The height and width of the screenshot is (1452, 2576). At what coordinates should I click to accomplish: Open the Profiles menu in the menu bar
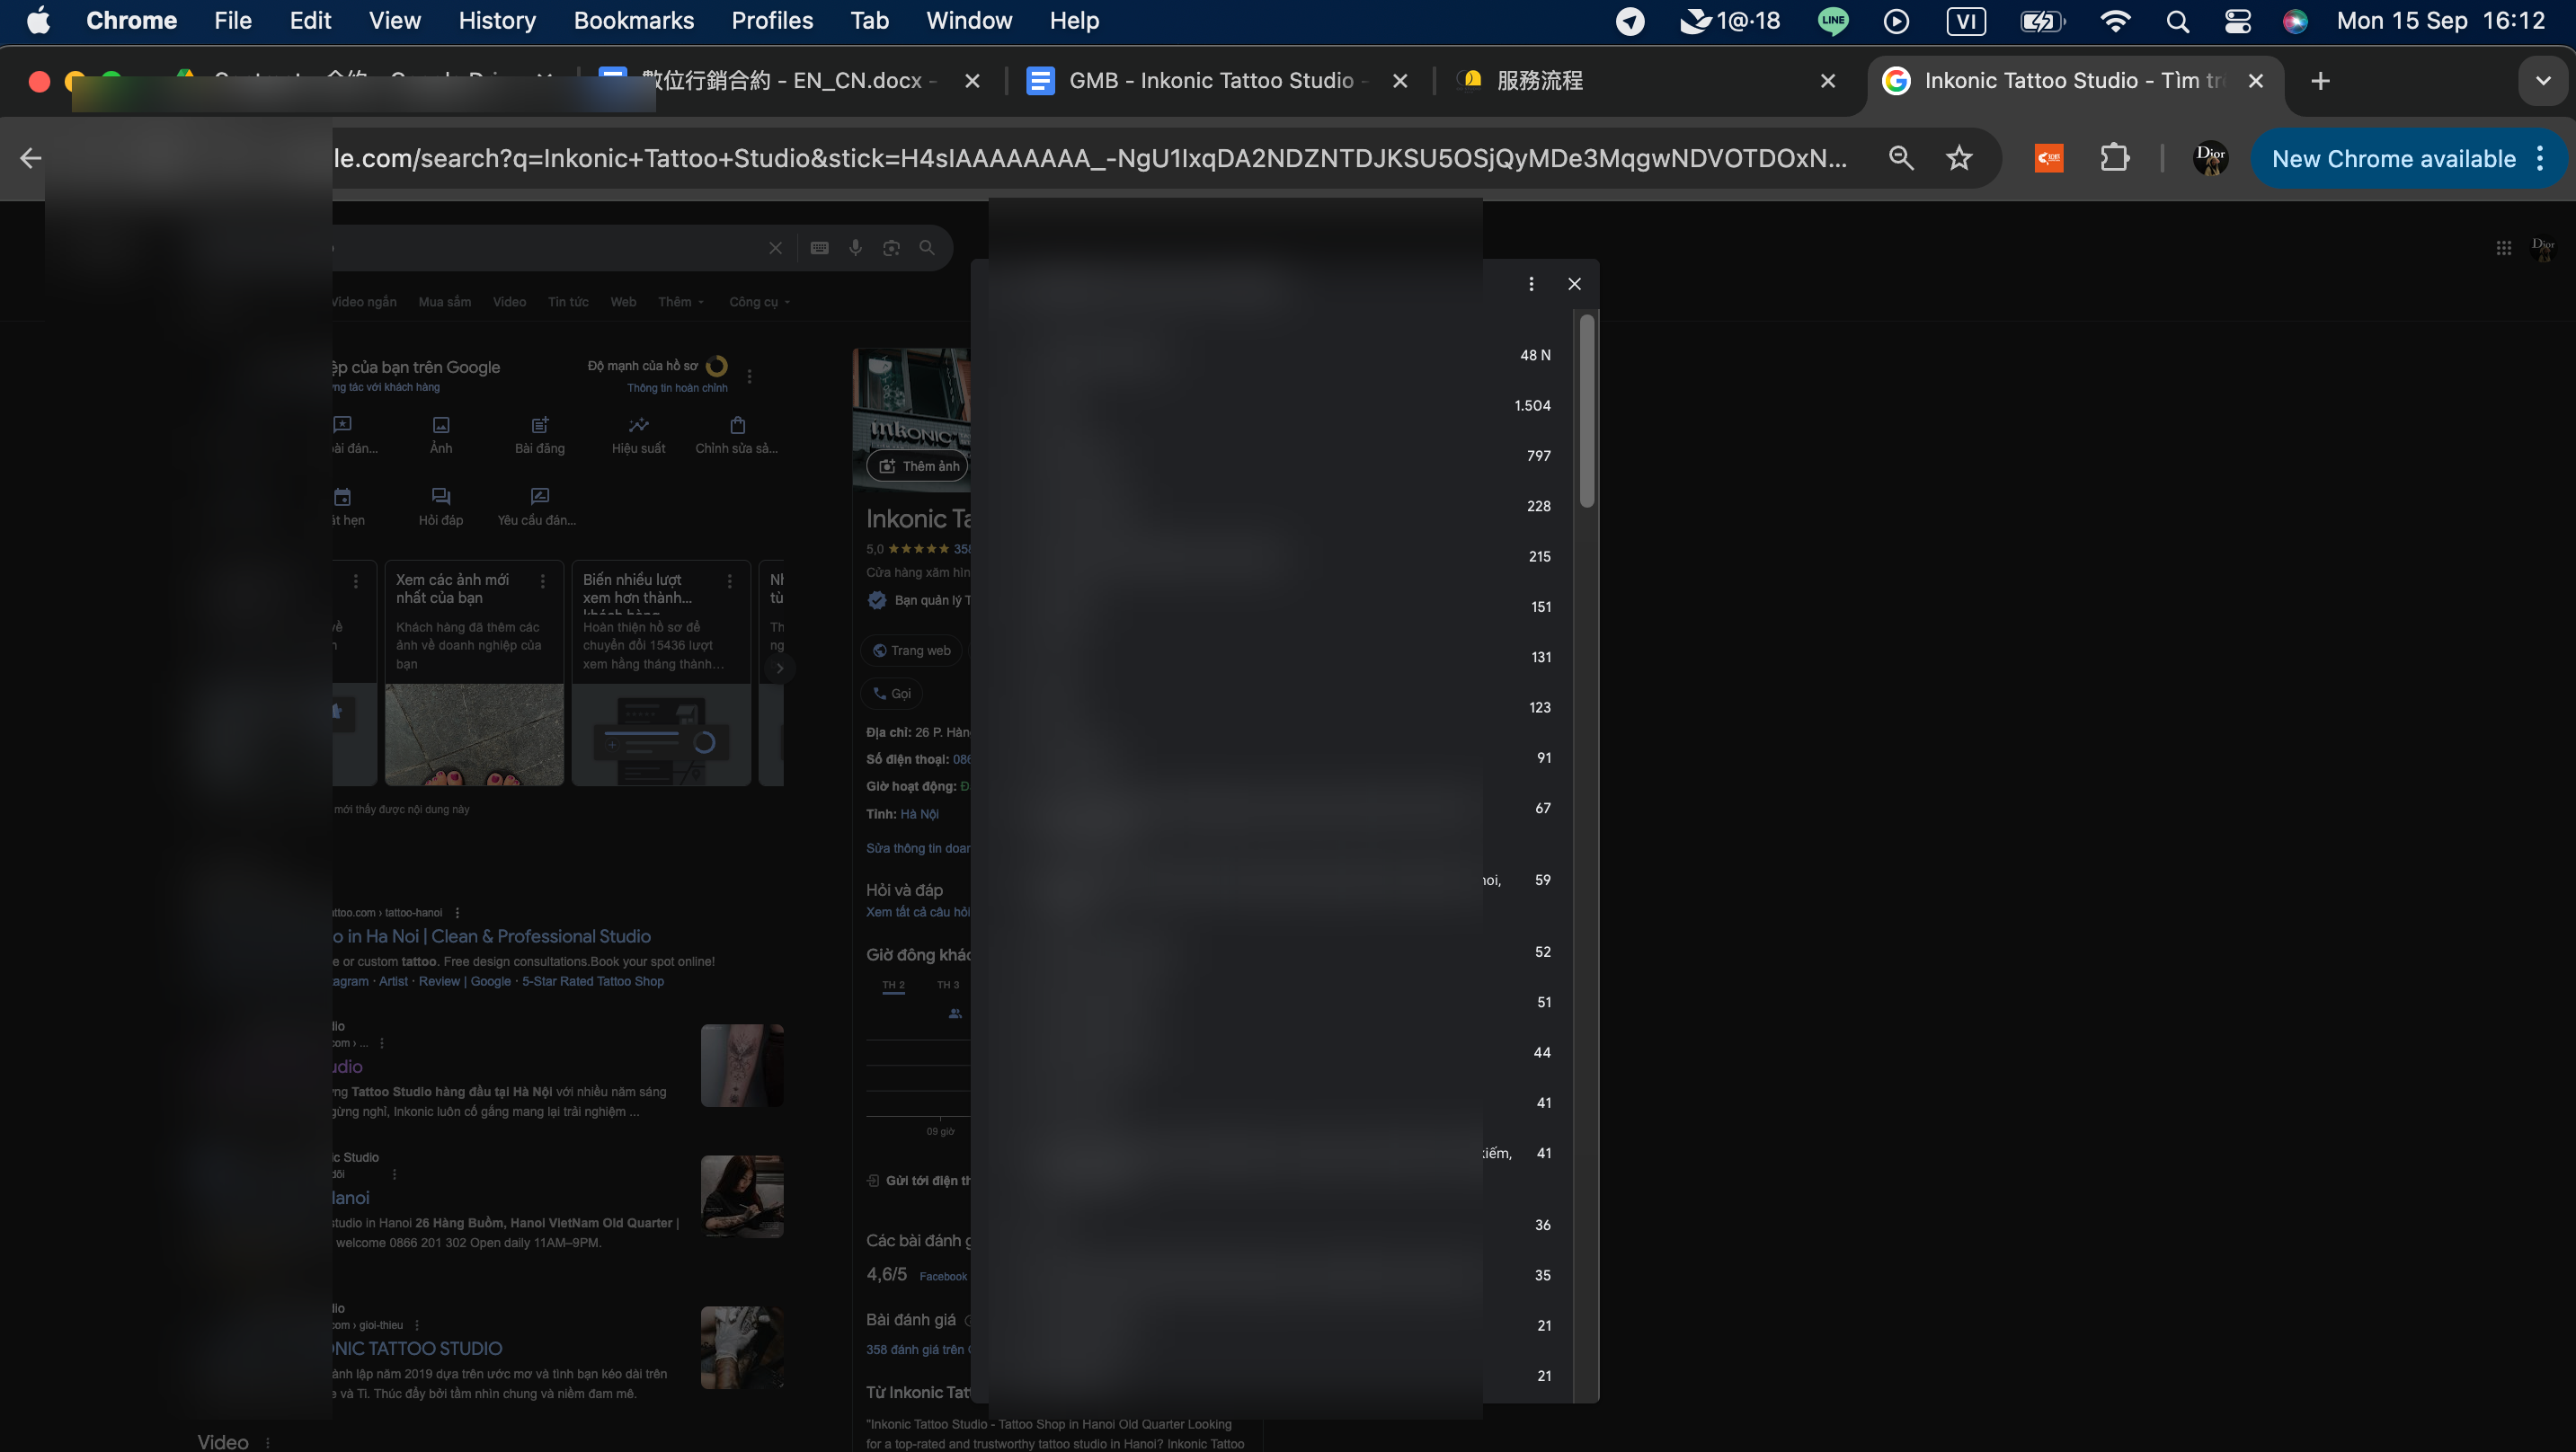tap(772, 21)
